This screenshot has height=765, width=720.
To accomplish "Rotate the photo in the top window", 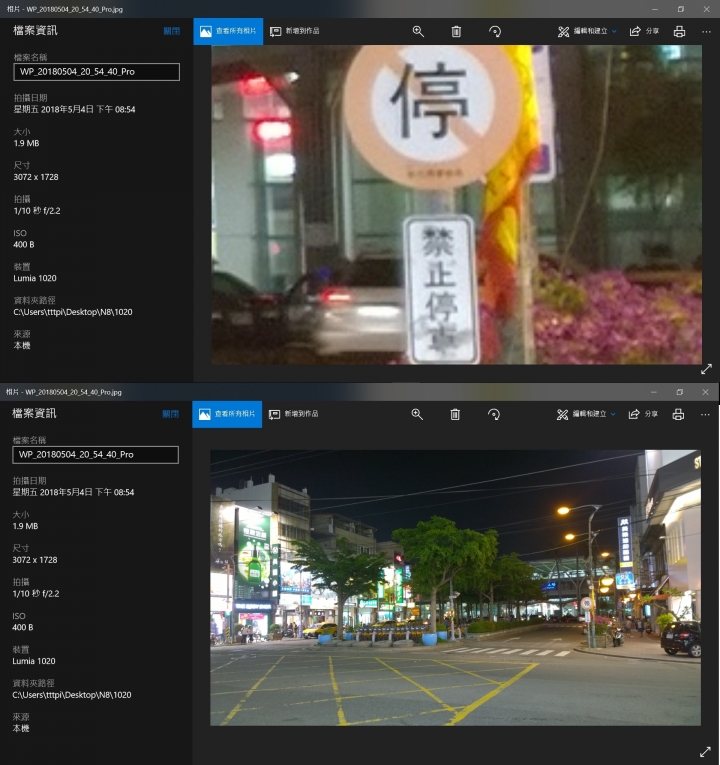I will tap(495, 31).
